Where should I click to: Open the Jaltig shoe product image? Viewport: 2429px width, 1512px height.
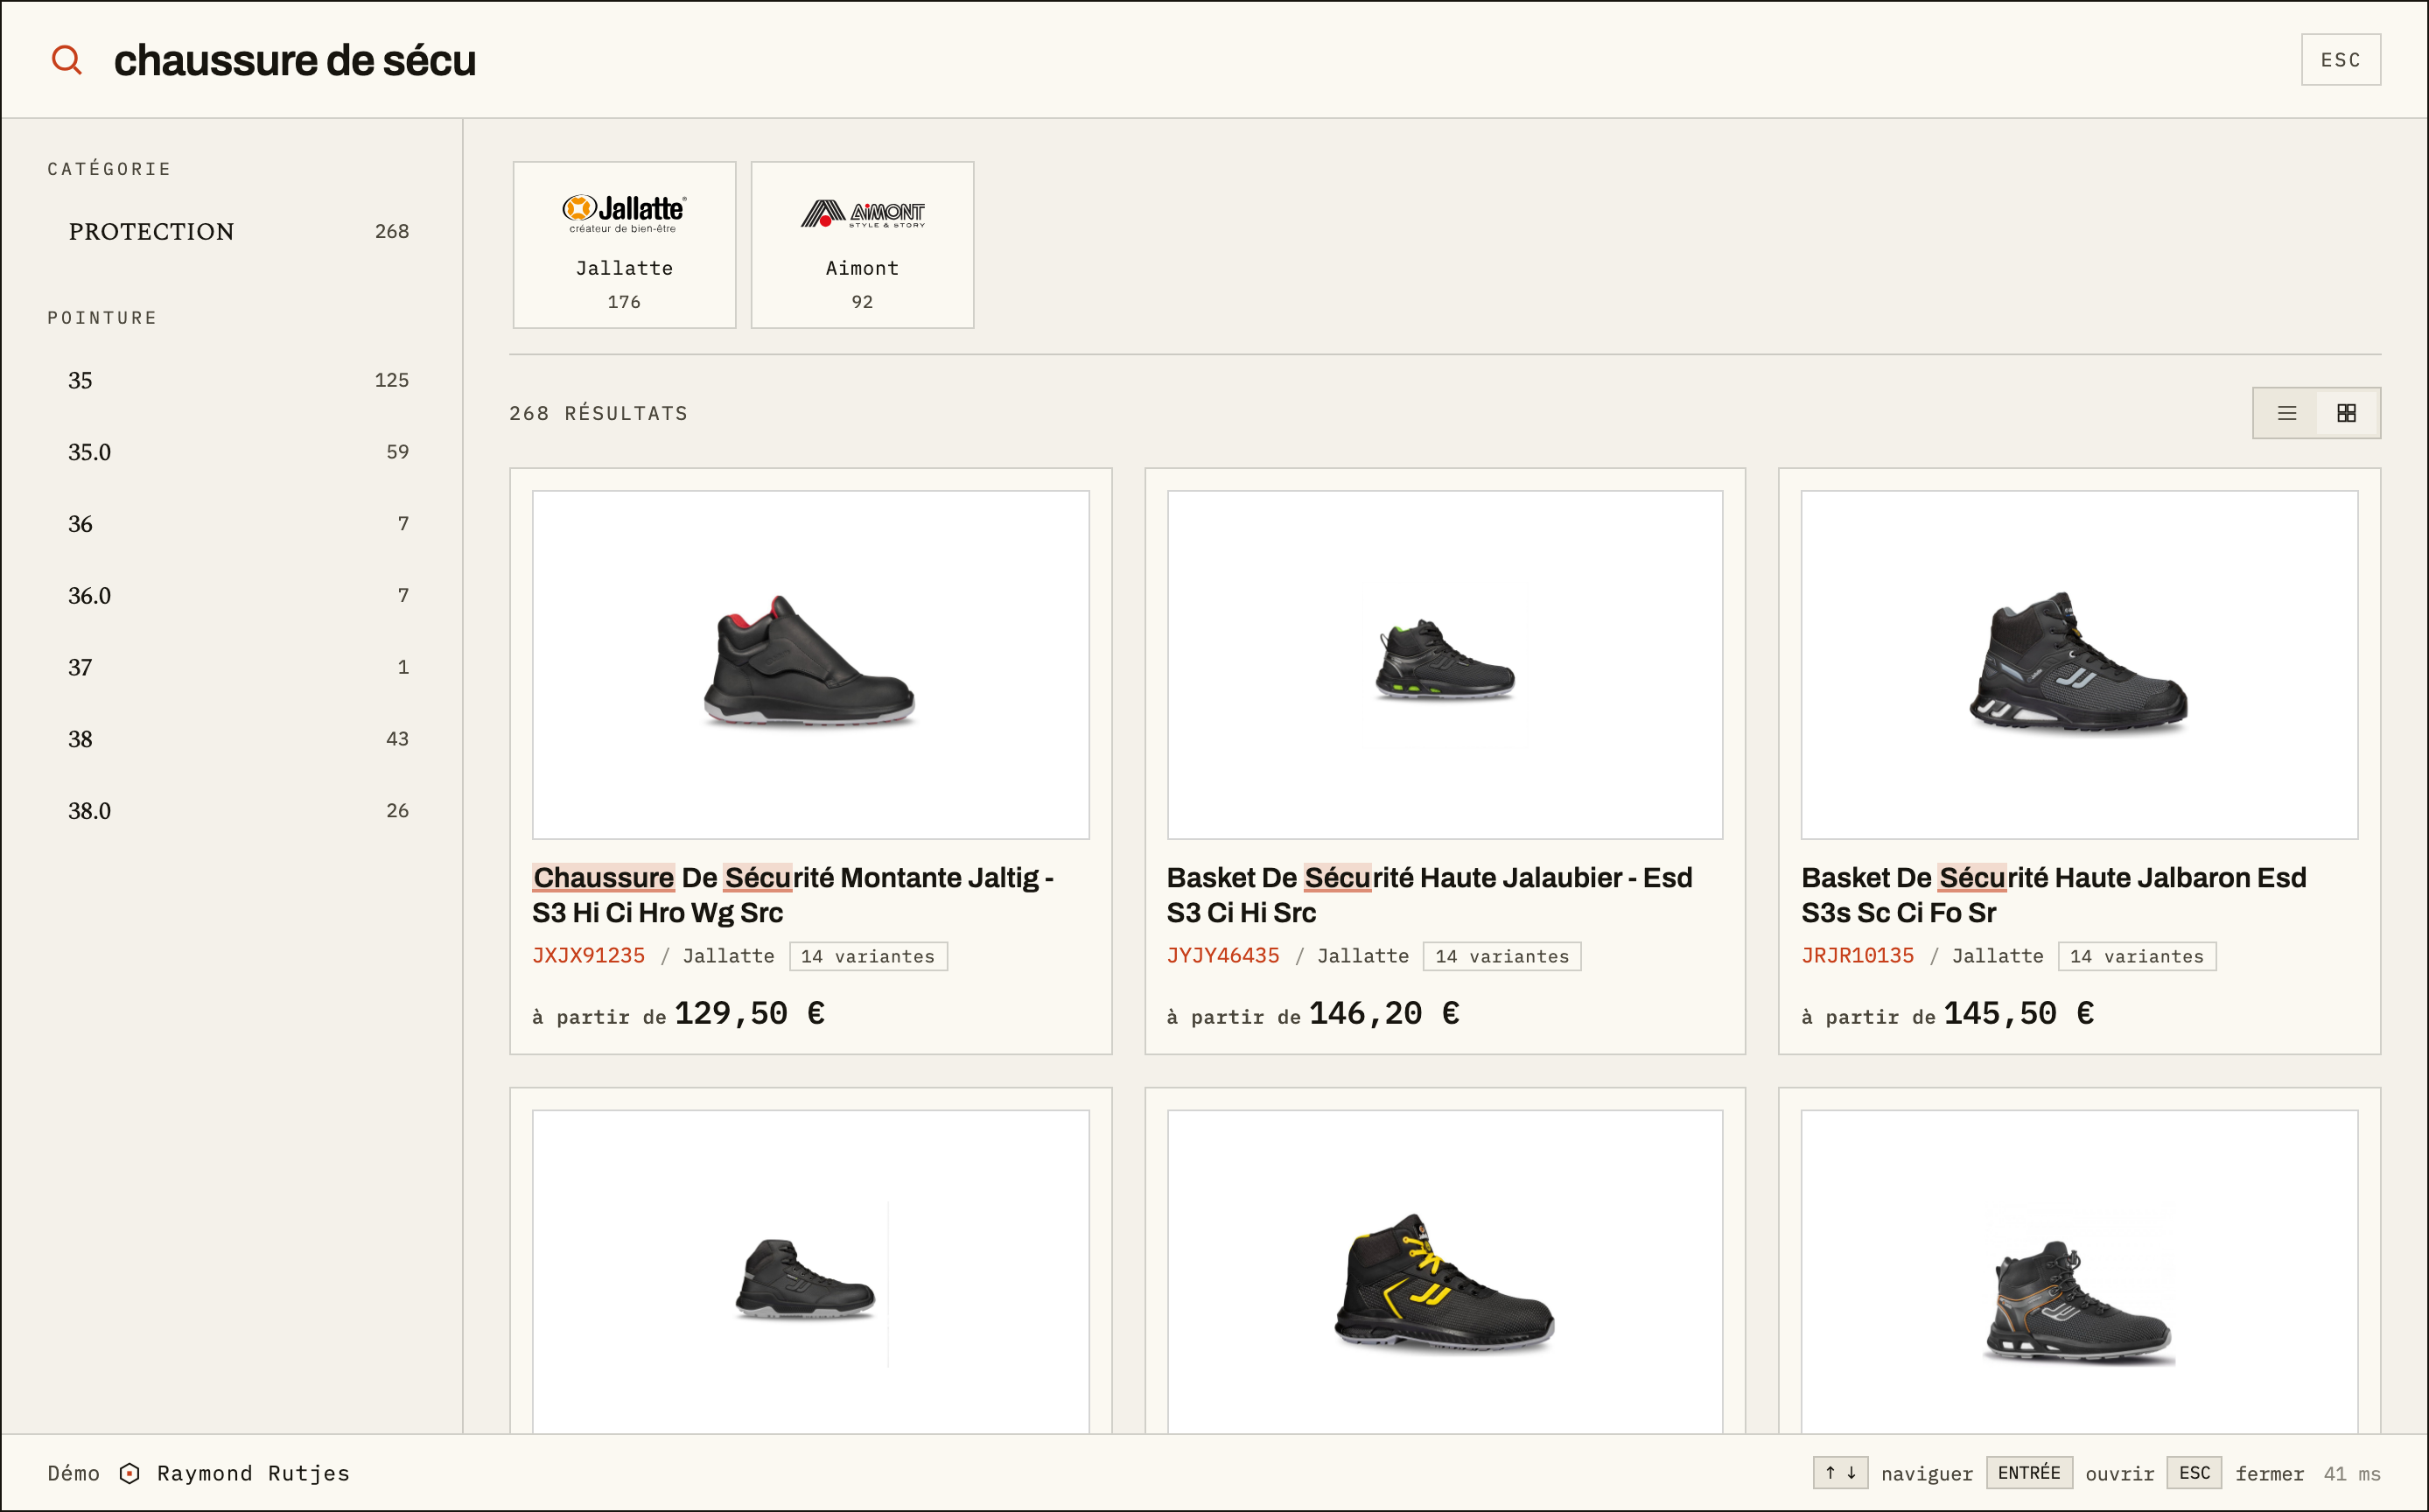810,664
